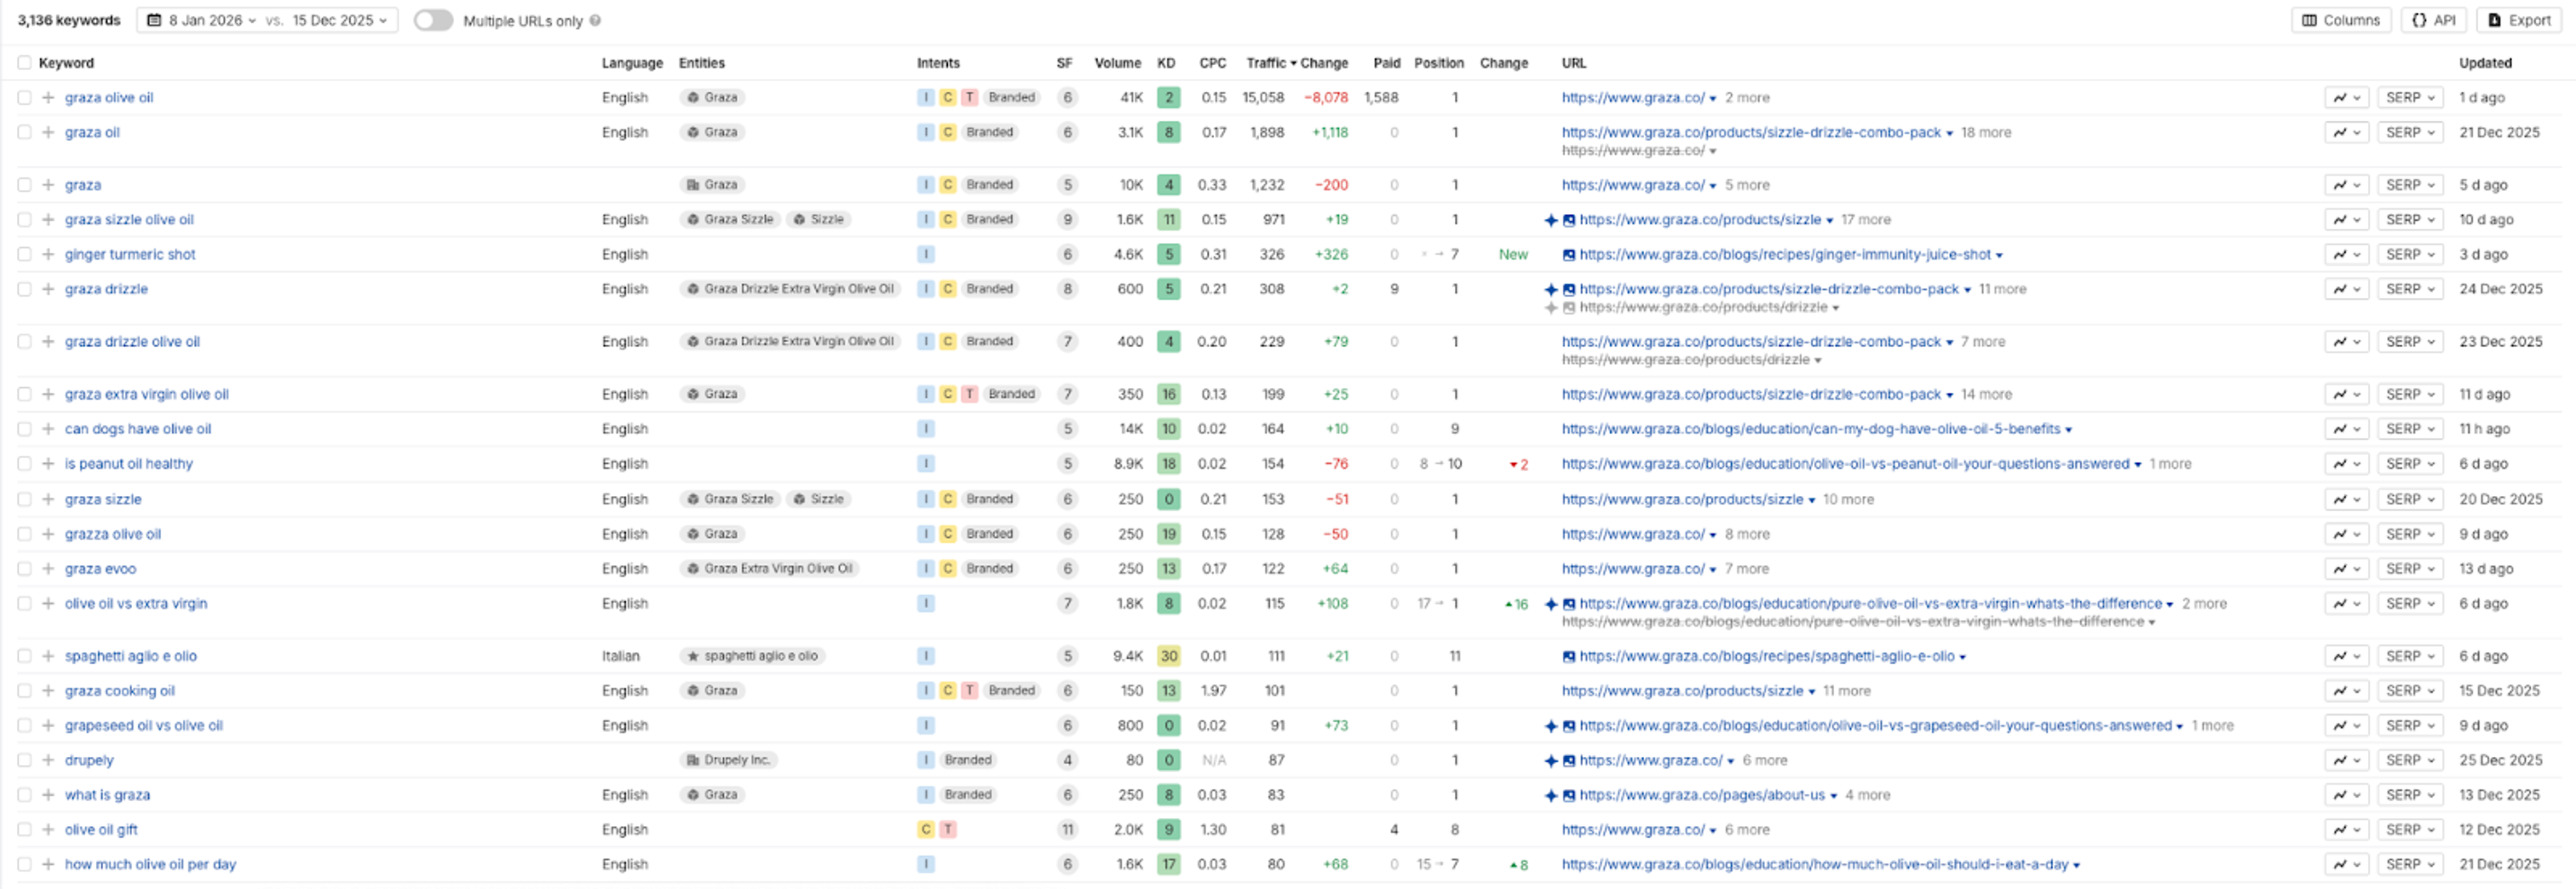Click yellow KD badge 30 for spaghetti aglio e olio
This screenshot has width=2576, height=889.
pos(1168,657)
